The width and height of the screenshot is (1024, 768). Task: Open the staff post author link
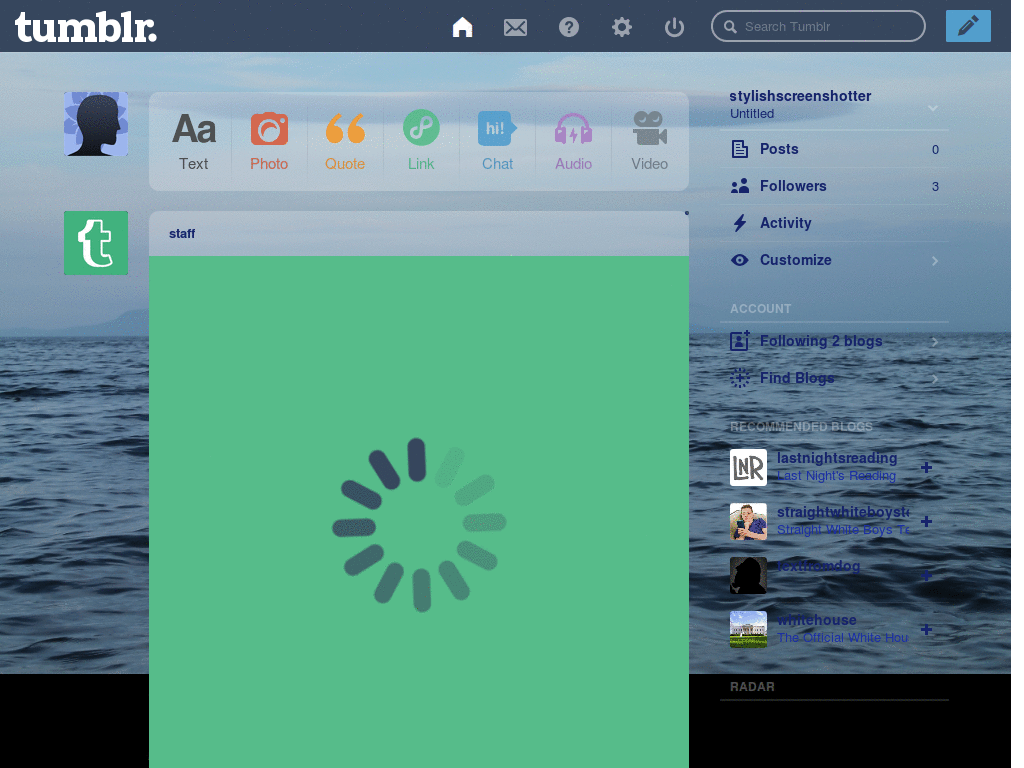(182, 234)
